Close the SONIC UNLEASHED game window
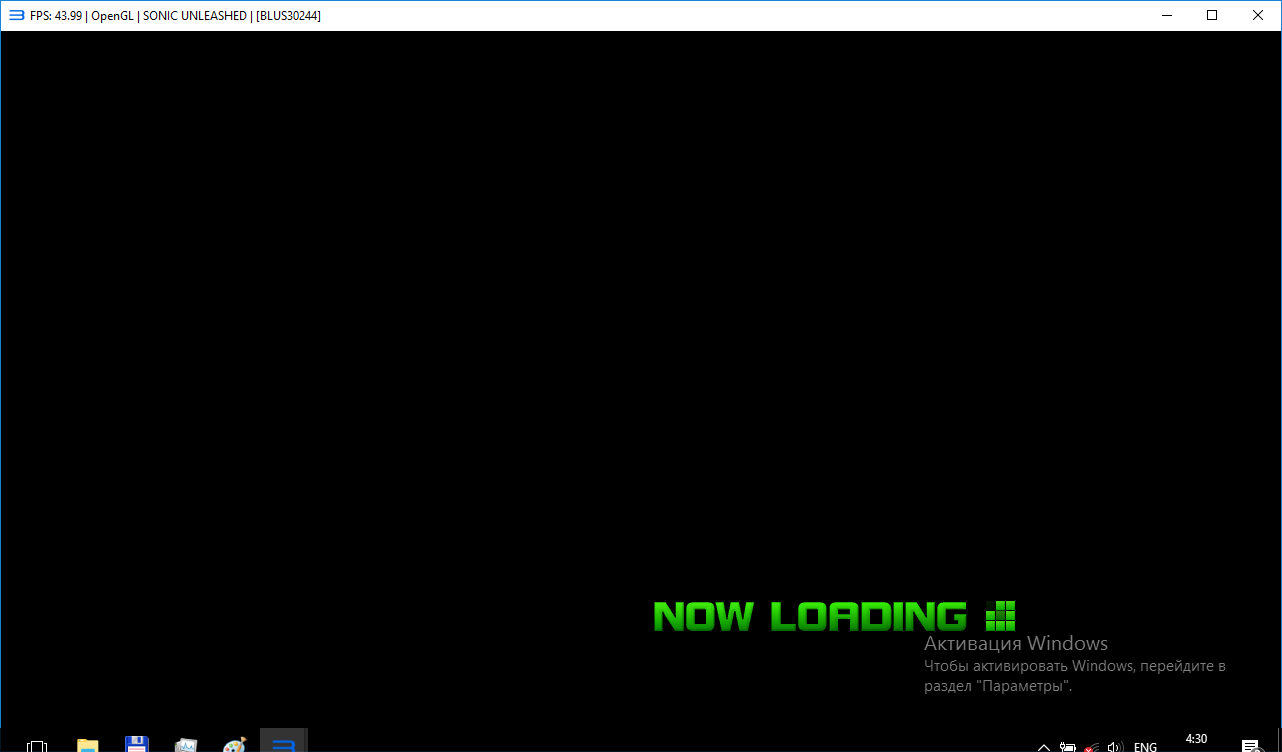 (1258, 15)
